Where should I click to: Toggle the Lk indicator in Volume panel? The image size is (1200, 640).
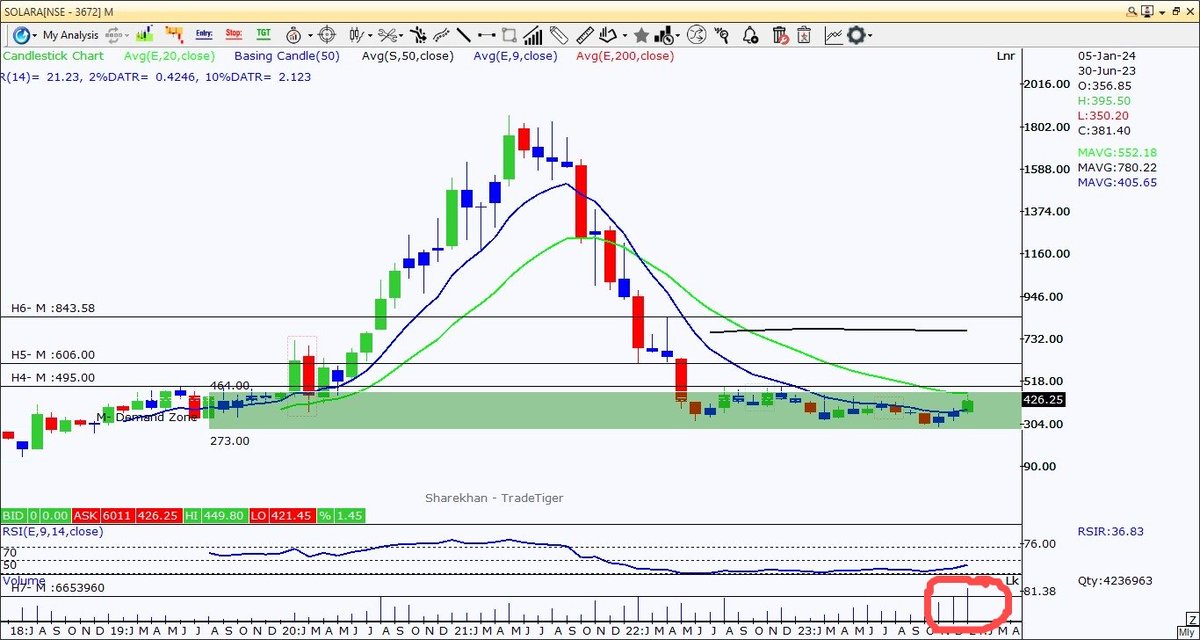coord(1011,581)
